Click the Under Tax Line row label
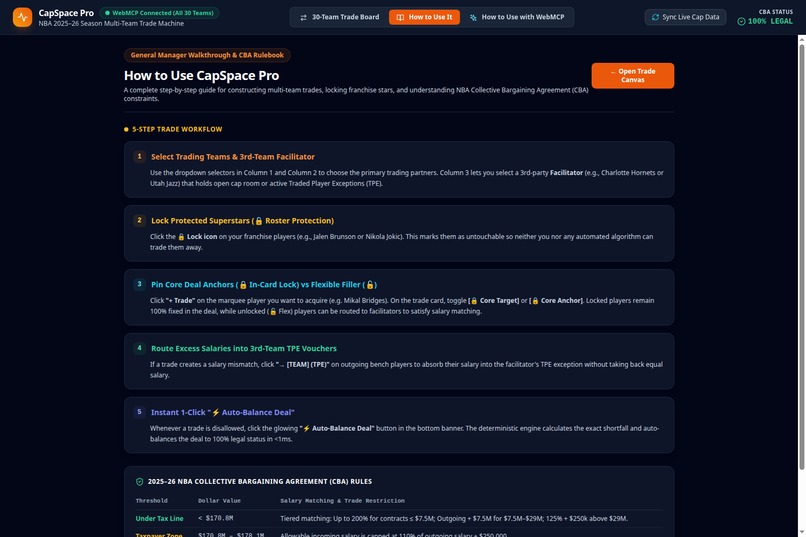 click(x=159, y=519)
